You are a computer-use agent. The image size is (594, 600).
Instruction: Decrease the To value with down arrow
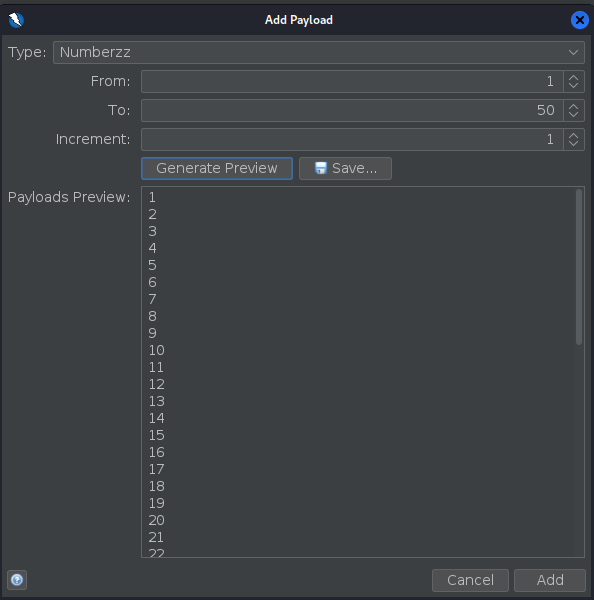coord(573,115)
